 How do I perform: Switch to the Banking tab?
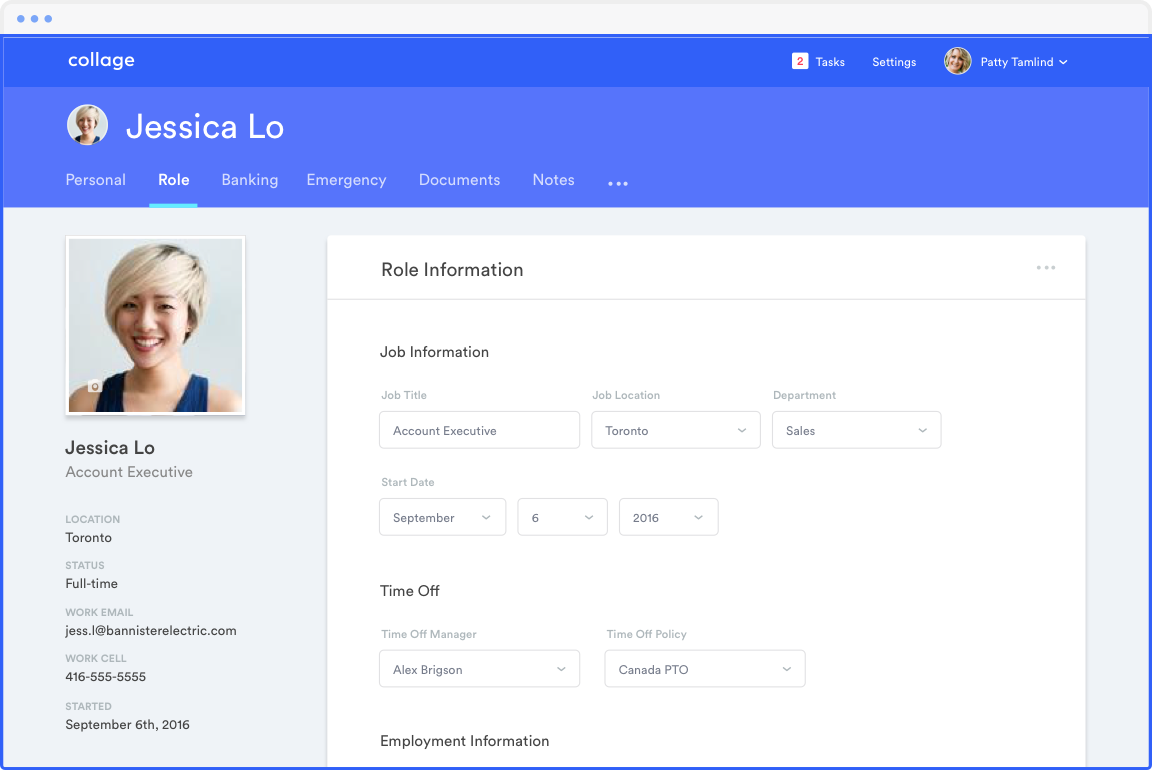(250, 180)
